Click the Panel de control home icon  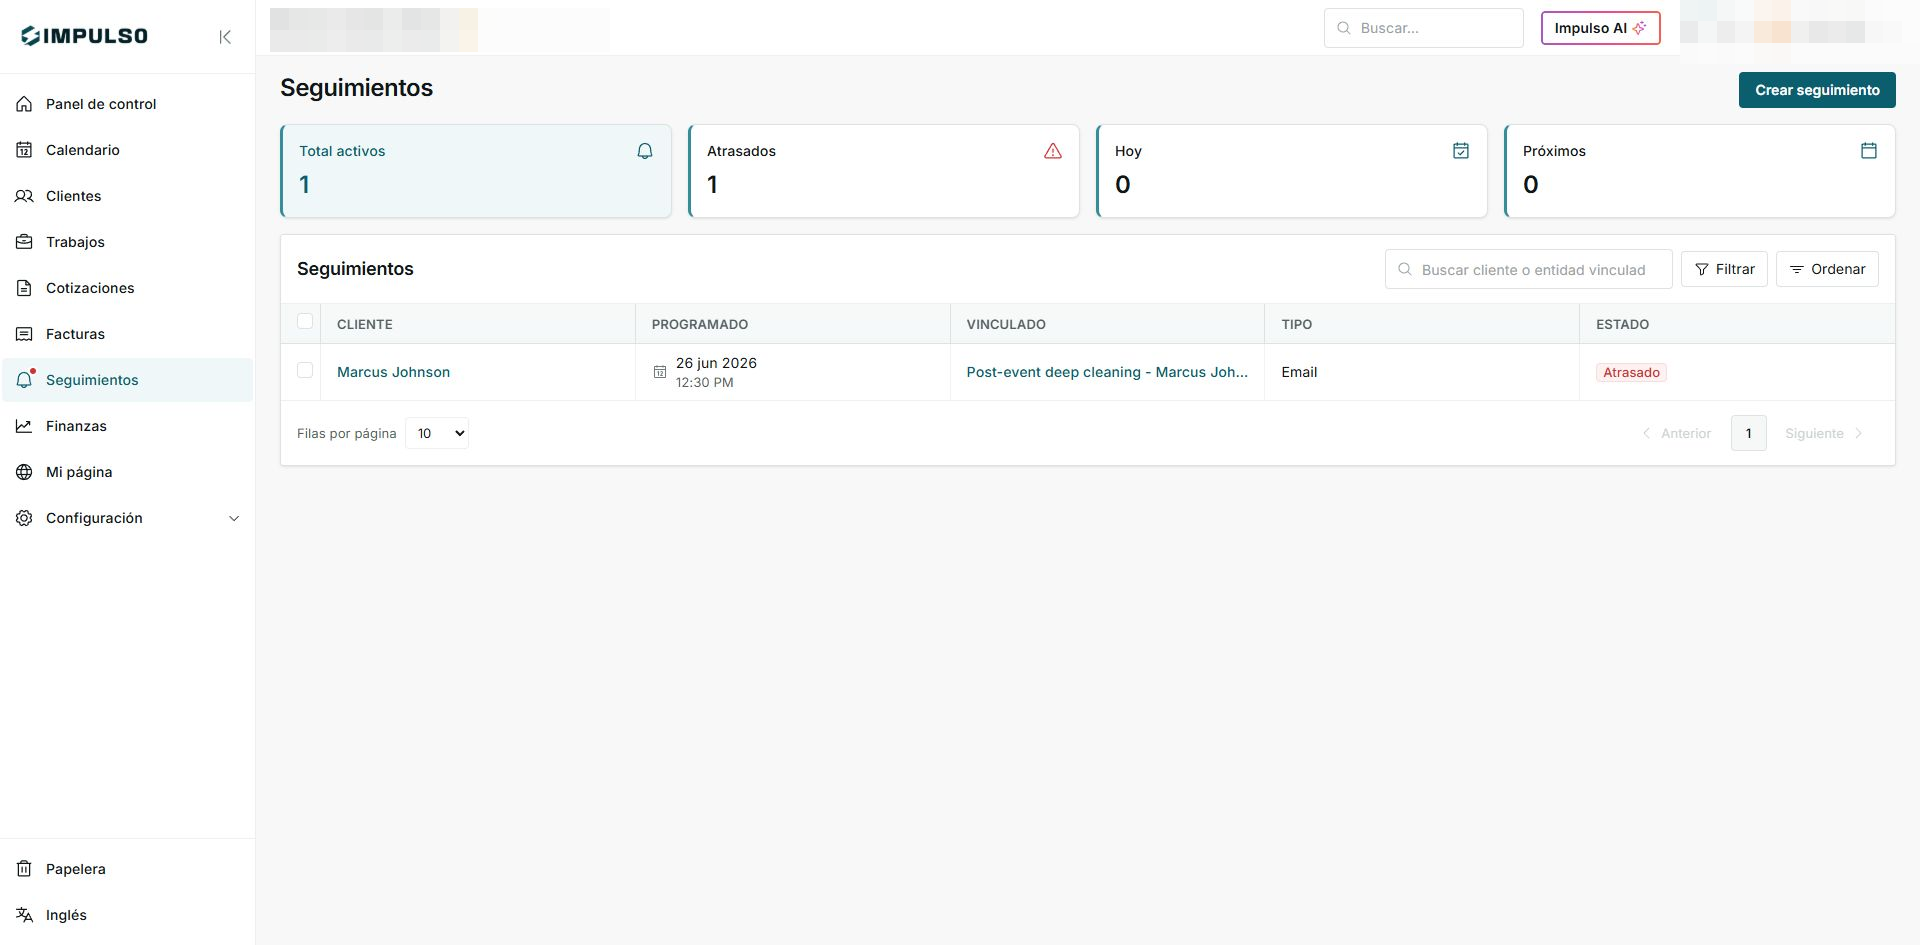[x=24, y=104]
